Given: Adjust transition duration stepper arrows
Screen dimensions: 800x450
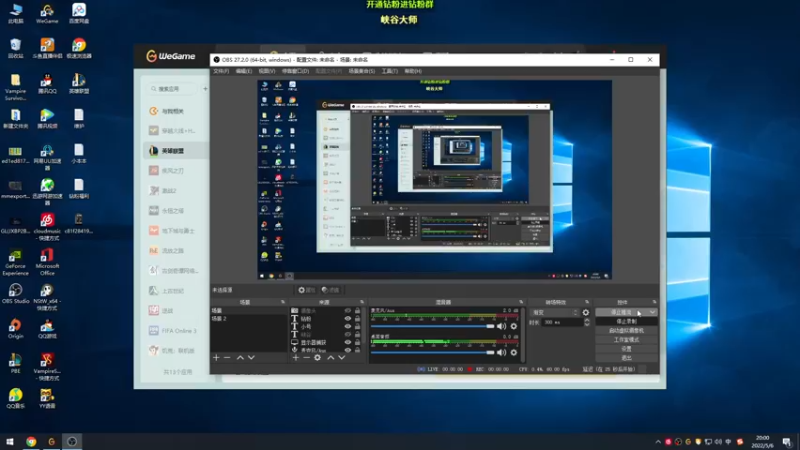Looking at the screenshot, I should pos(587,322).
